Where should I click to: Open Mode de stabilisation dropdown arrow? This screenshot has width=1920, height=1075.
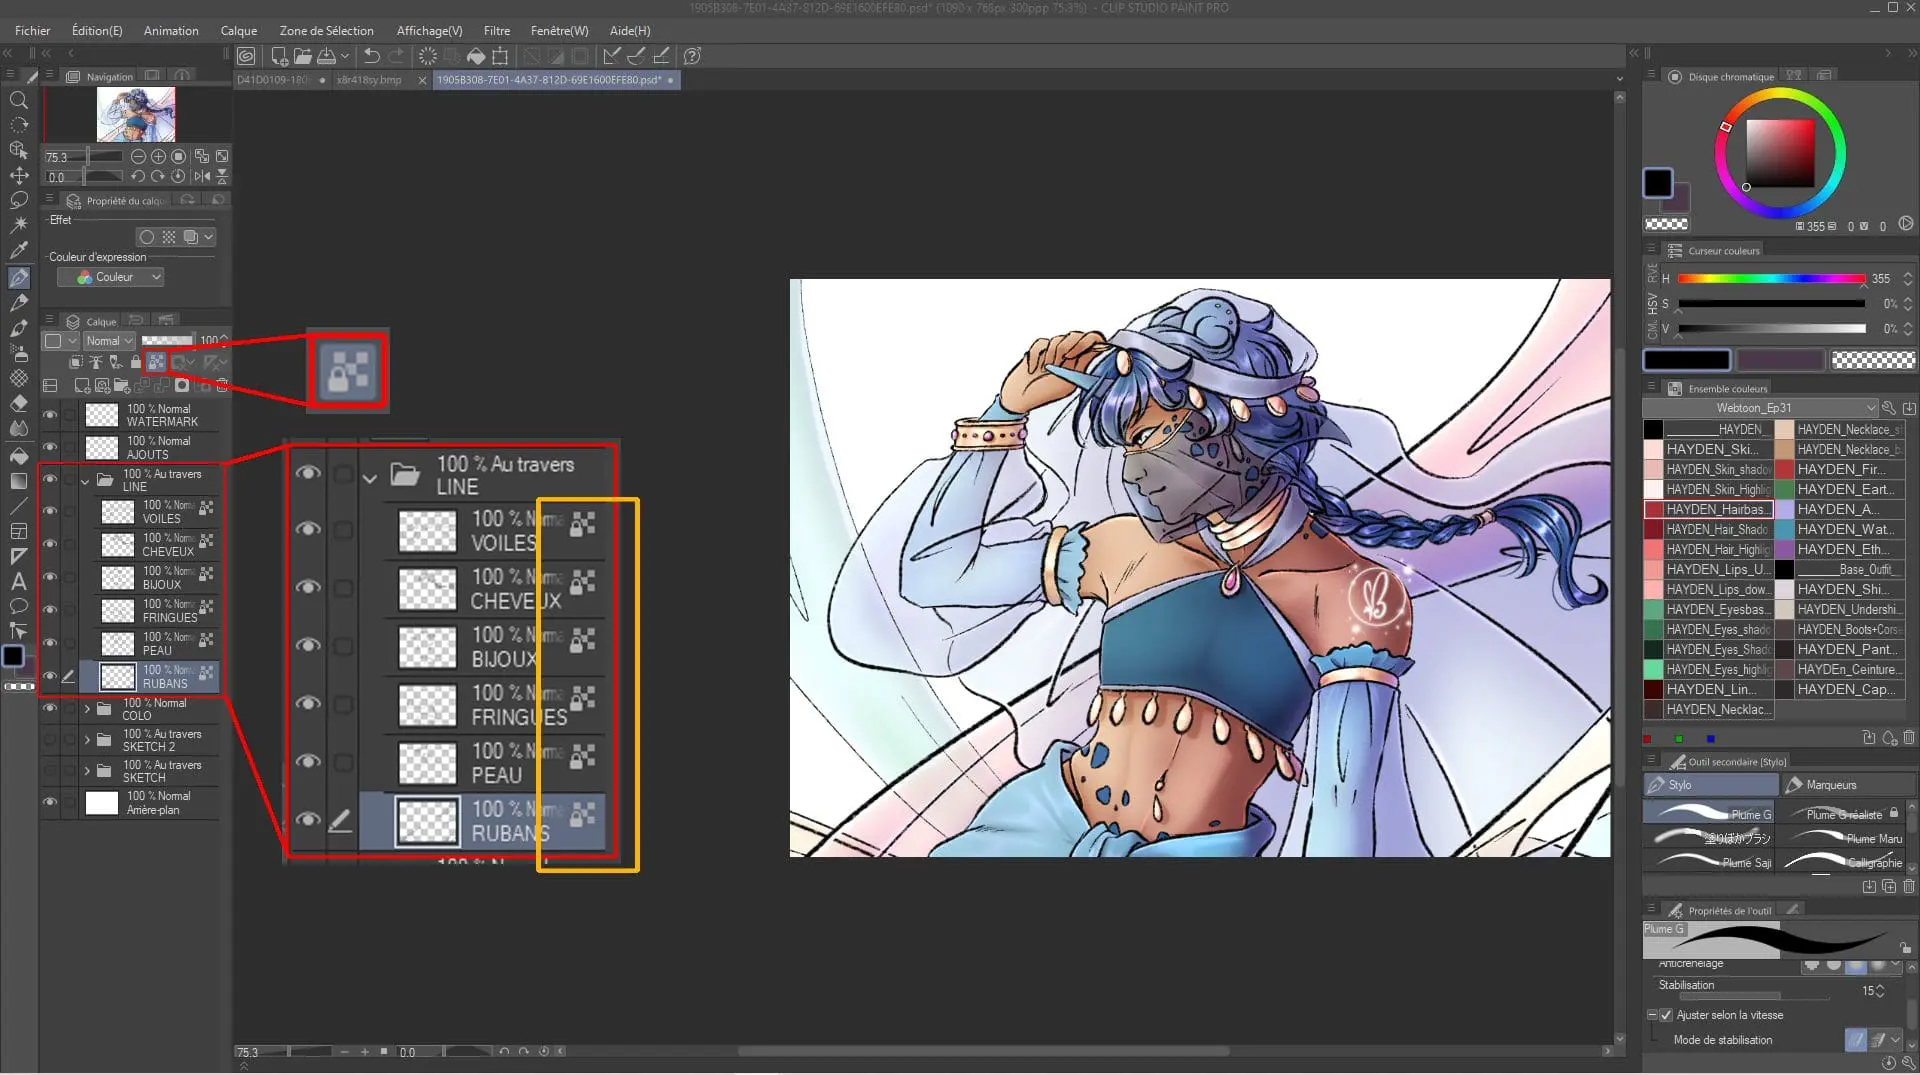(x=1895, y=1040)
